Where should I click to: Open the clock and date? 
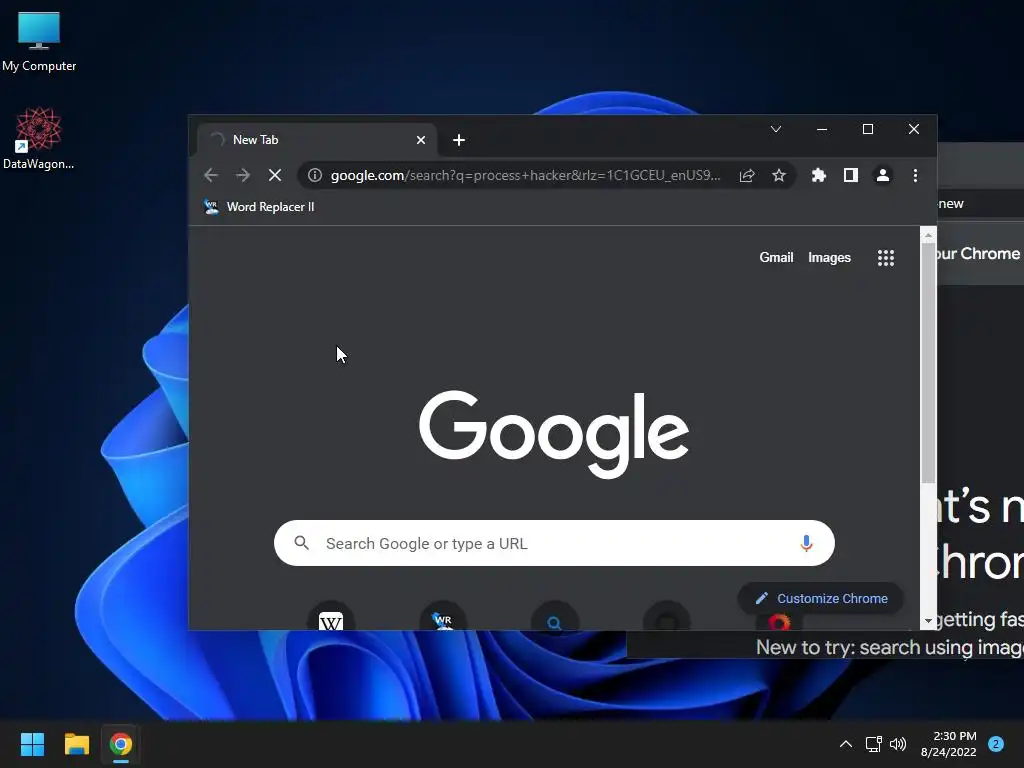pos(949,744)
